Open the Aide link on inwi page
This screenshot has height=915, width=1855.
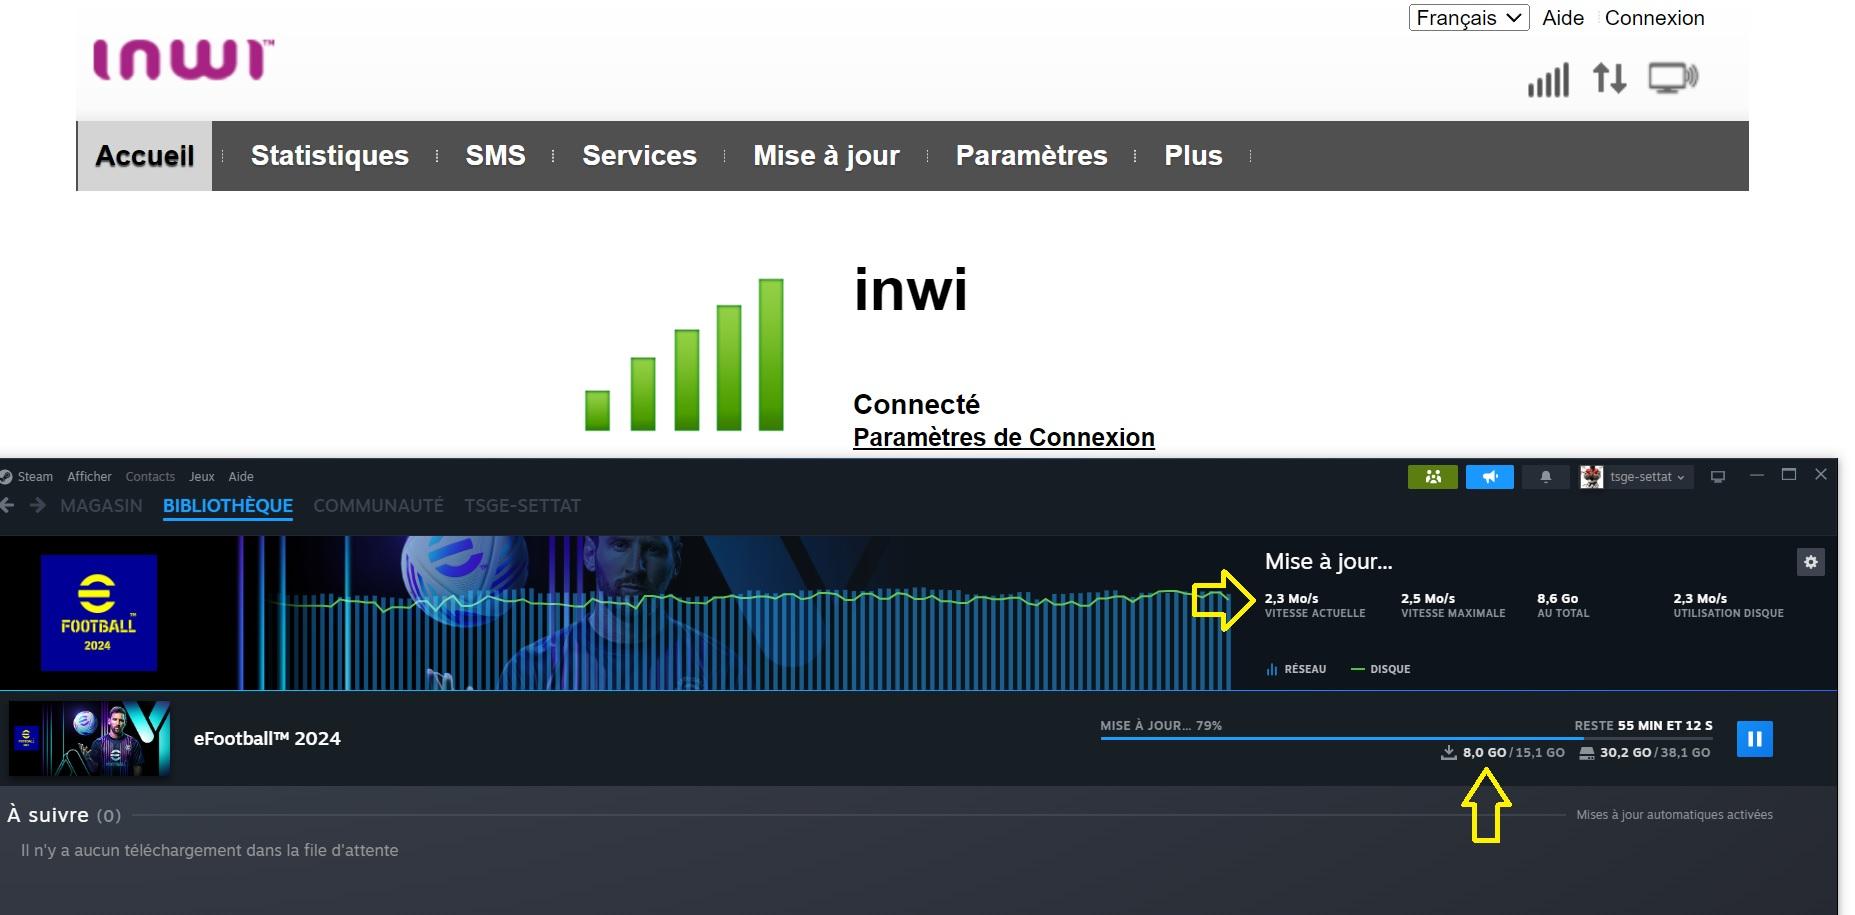[1563, 18]
